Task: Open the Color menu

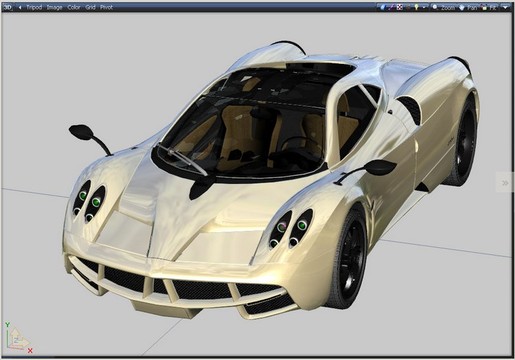Action: point(74,7)
